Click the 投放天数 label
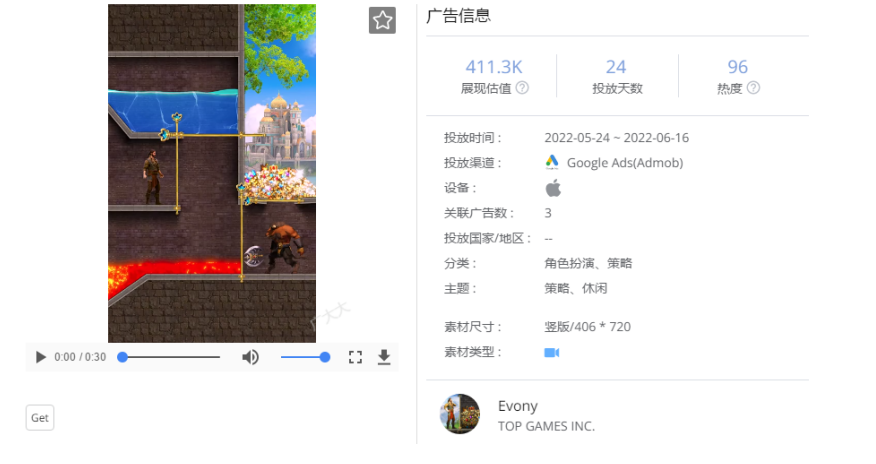The image size is (876, 464). pyautogui.click(x=617, y=88)
